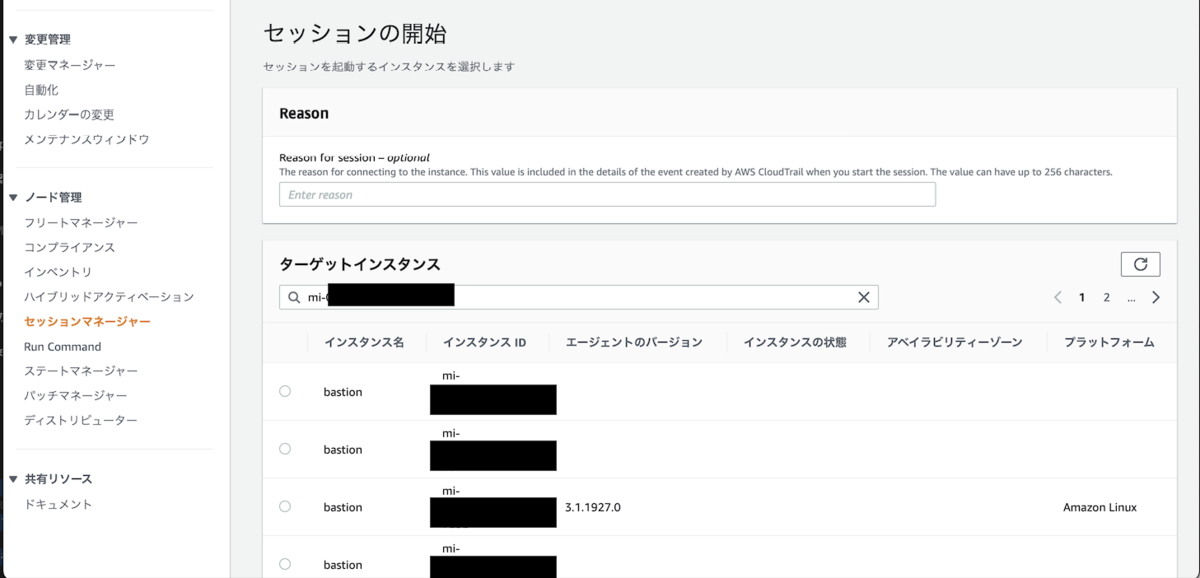Select the Amazon Linux bastion instance
Screen dimensions: 1200x578
(285, 507)
